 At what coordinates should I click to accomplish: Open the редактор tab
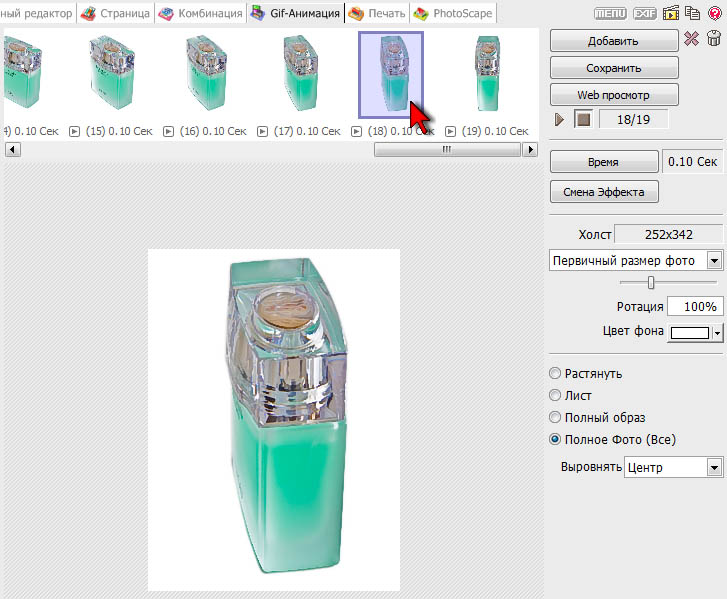tap(36, 13)
